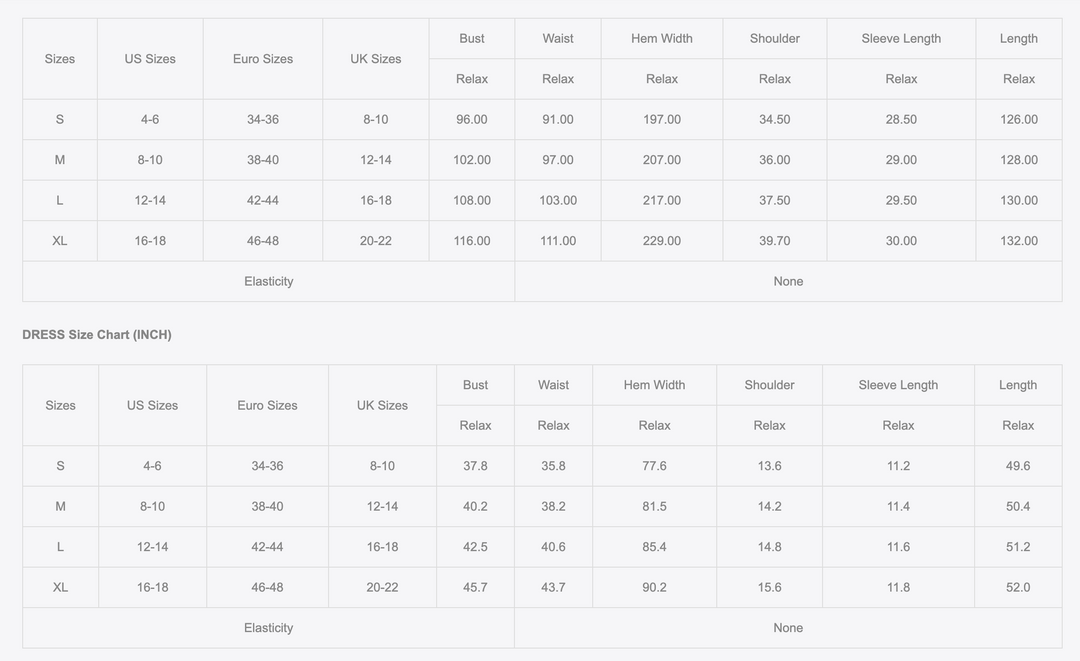1080x661 pixels.
Task: Select the 34.50 shoulder measurement cell
Action: point(775,120)
